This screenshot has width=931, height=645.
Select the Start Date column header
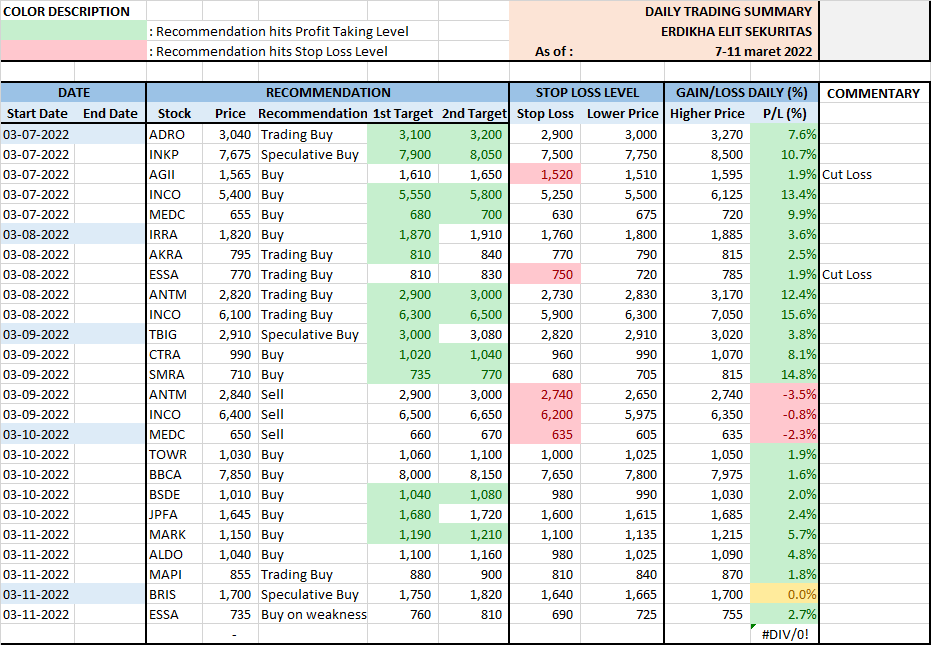tap(38, 113)
